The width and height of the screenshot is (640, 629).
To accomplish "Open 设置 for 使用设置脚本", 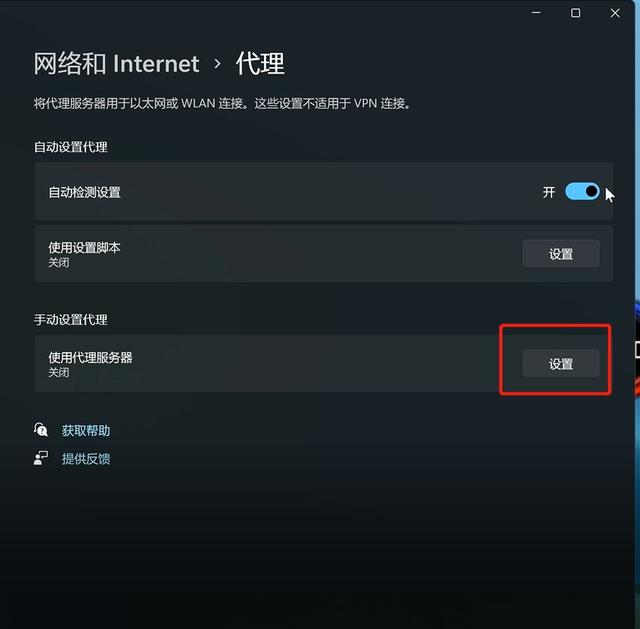I will click(x=561, y=254).
